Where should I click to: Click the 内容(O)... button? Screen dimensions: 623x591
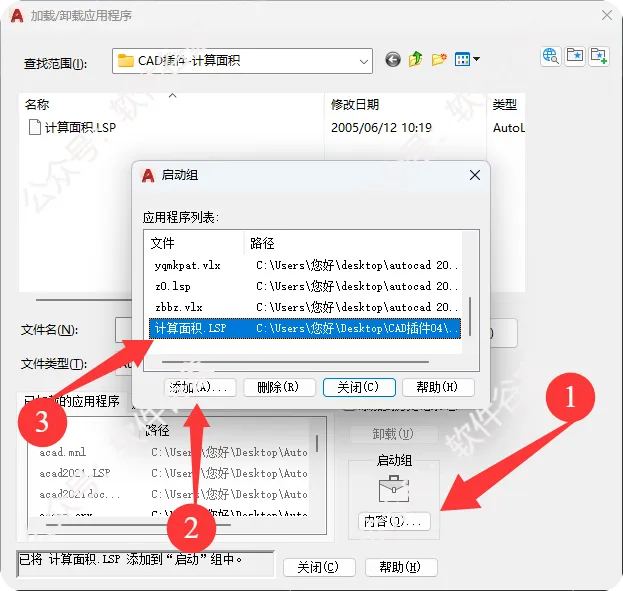(394, 521)
